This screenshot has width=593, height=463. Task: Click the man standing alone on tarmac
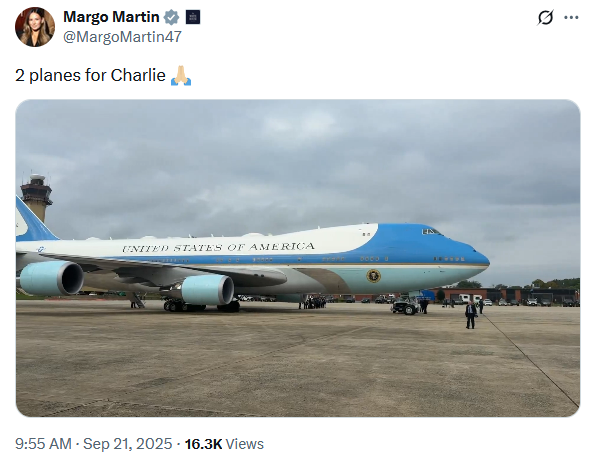tap(470, 315)
